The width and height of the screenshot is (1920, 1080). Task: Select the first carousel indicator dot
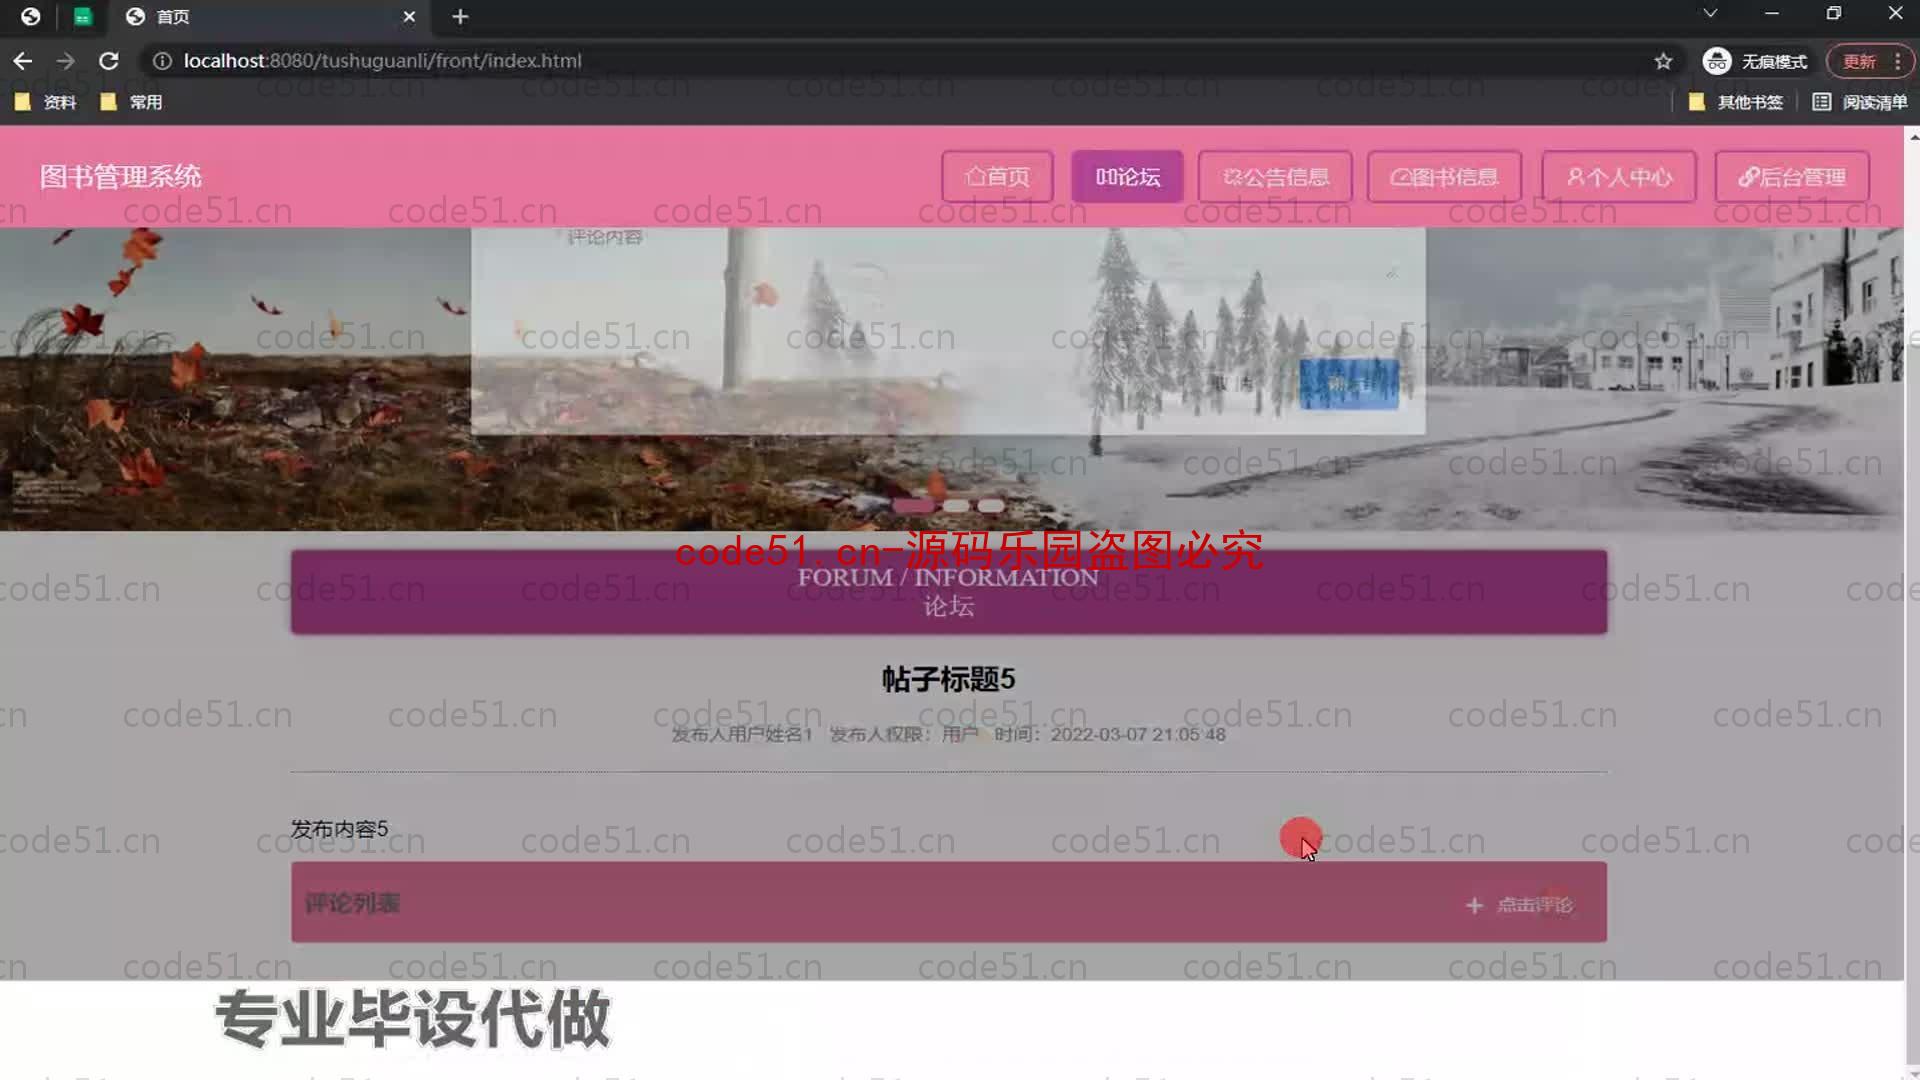click(x=912, y=506)
